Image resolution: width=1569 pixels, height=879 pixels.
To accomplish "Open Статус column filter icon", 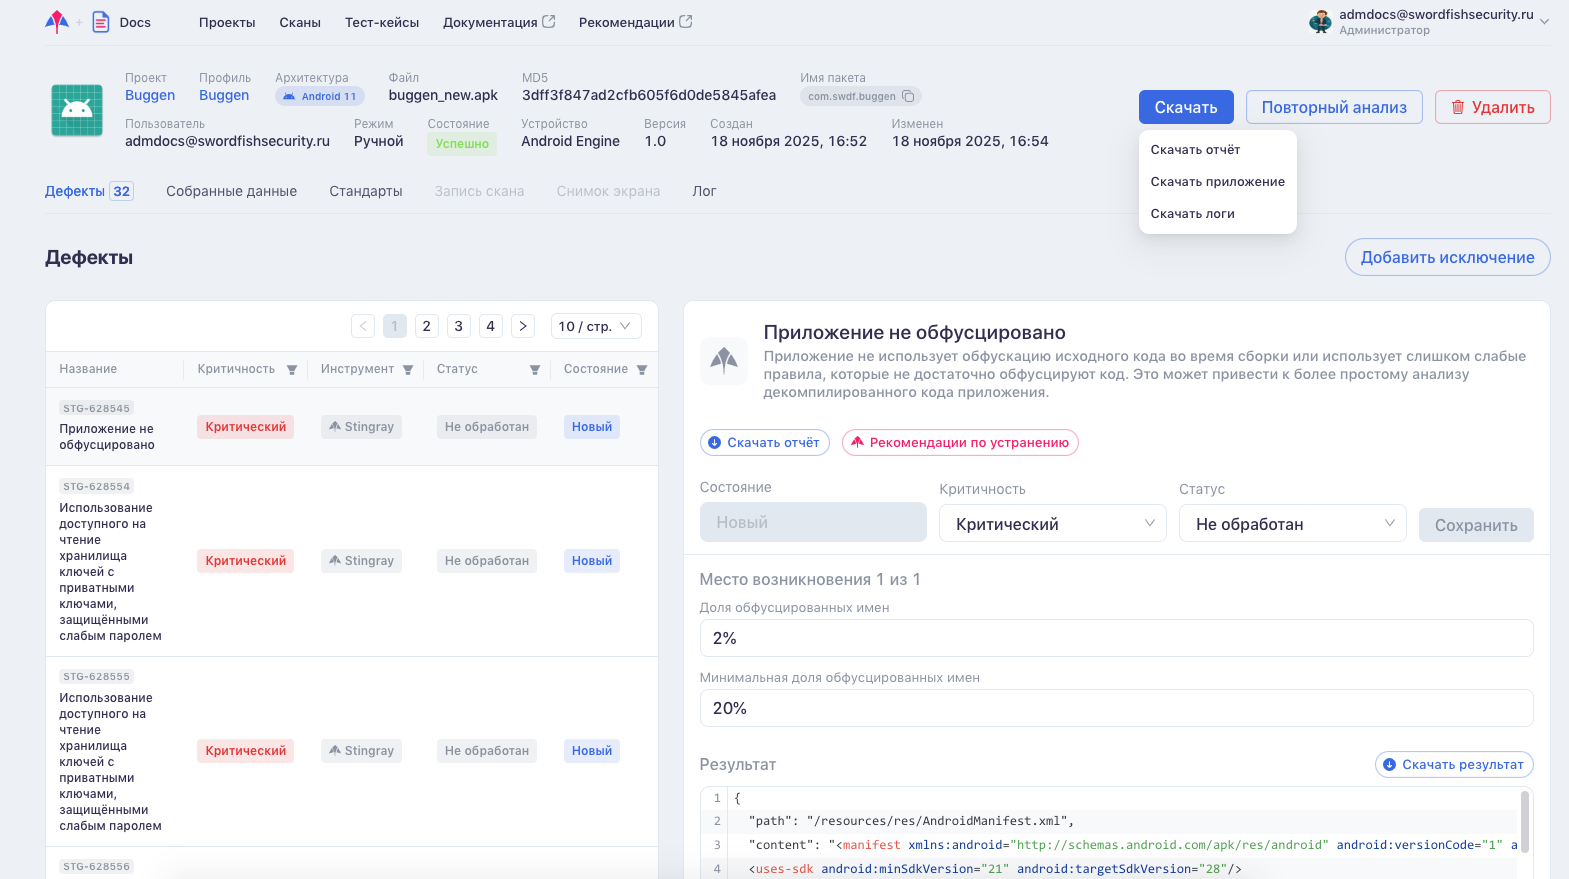I will (x=535, y=370).
